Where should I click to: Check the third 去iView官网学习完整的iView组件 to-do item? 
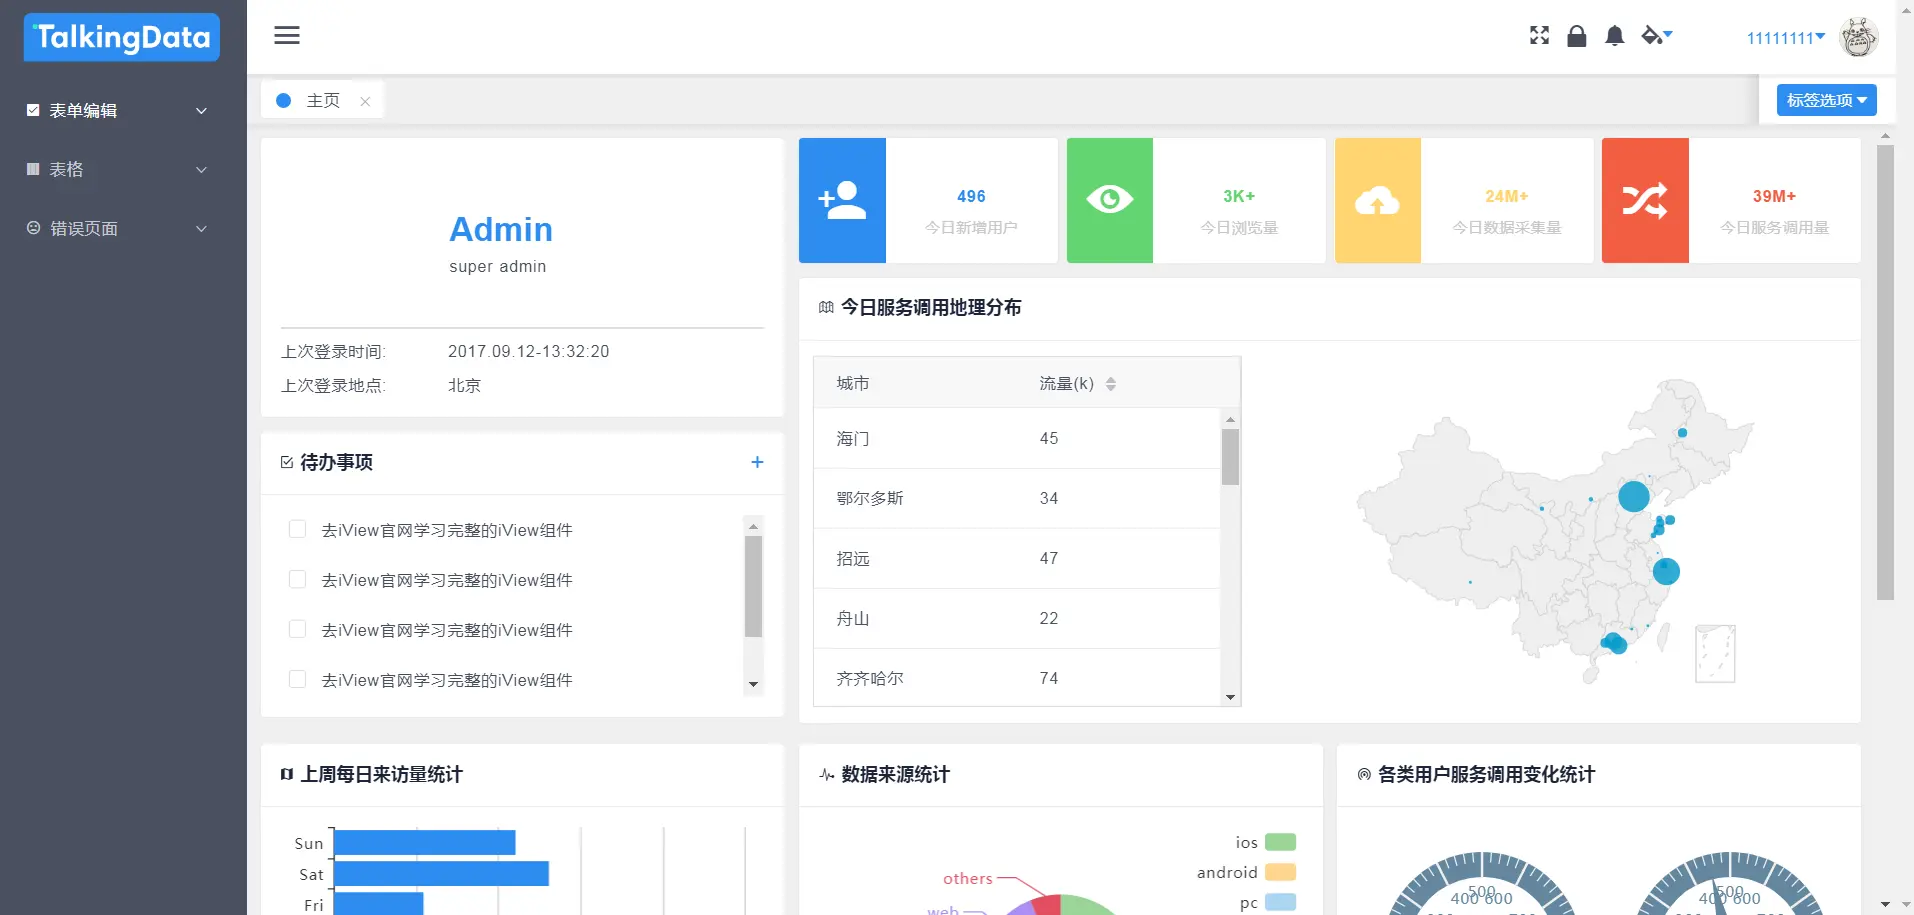coord(297,629)
